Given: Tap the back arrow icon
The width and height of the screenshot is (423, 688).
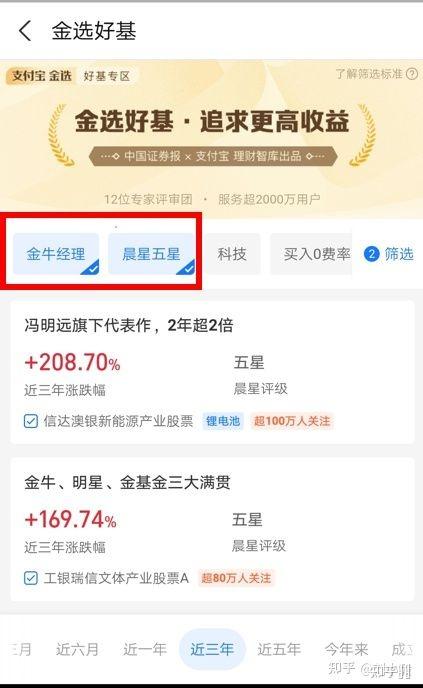Looking at the screenshot, I should pyautogui.click(x=25, y=31).
